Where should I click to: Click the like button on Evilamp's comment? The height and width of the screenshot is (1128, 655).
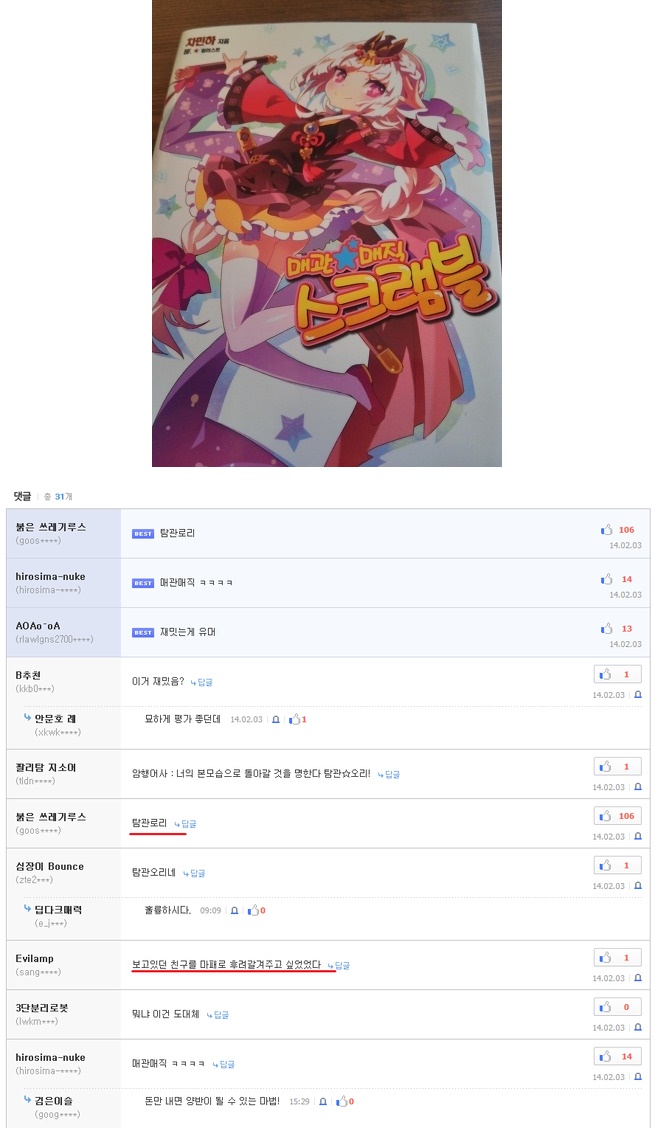click(618, 958)
